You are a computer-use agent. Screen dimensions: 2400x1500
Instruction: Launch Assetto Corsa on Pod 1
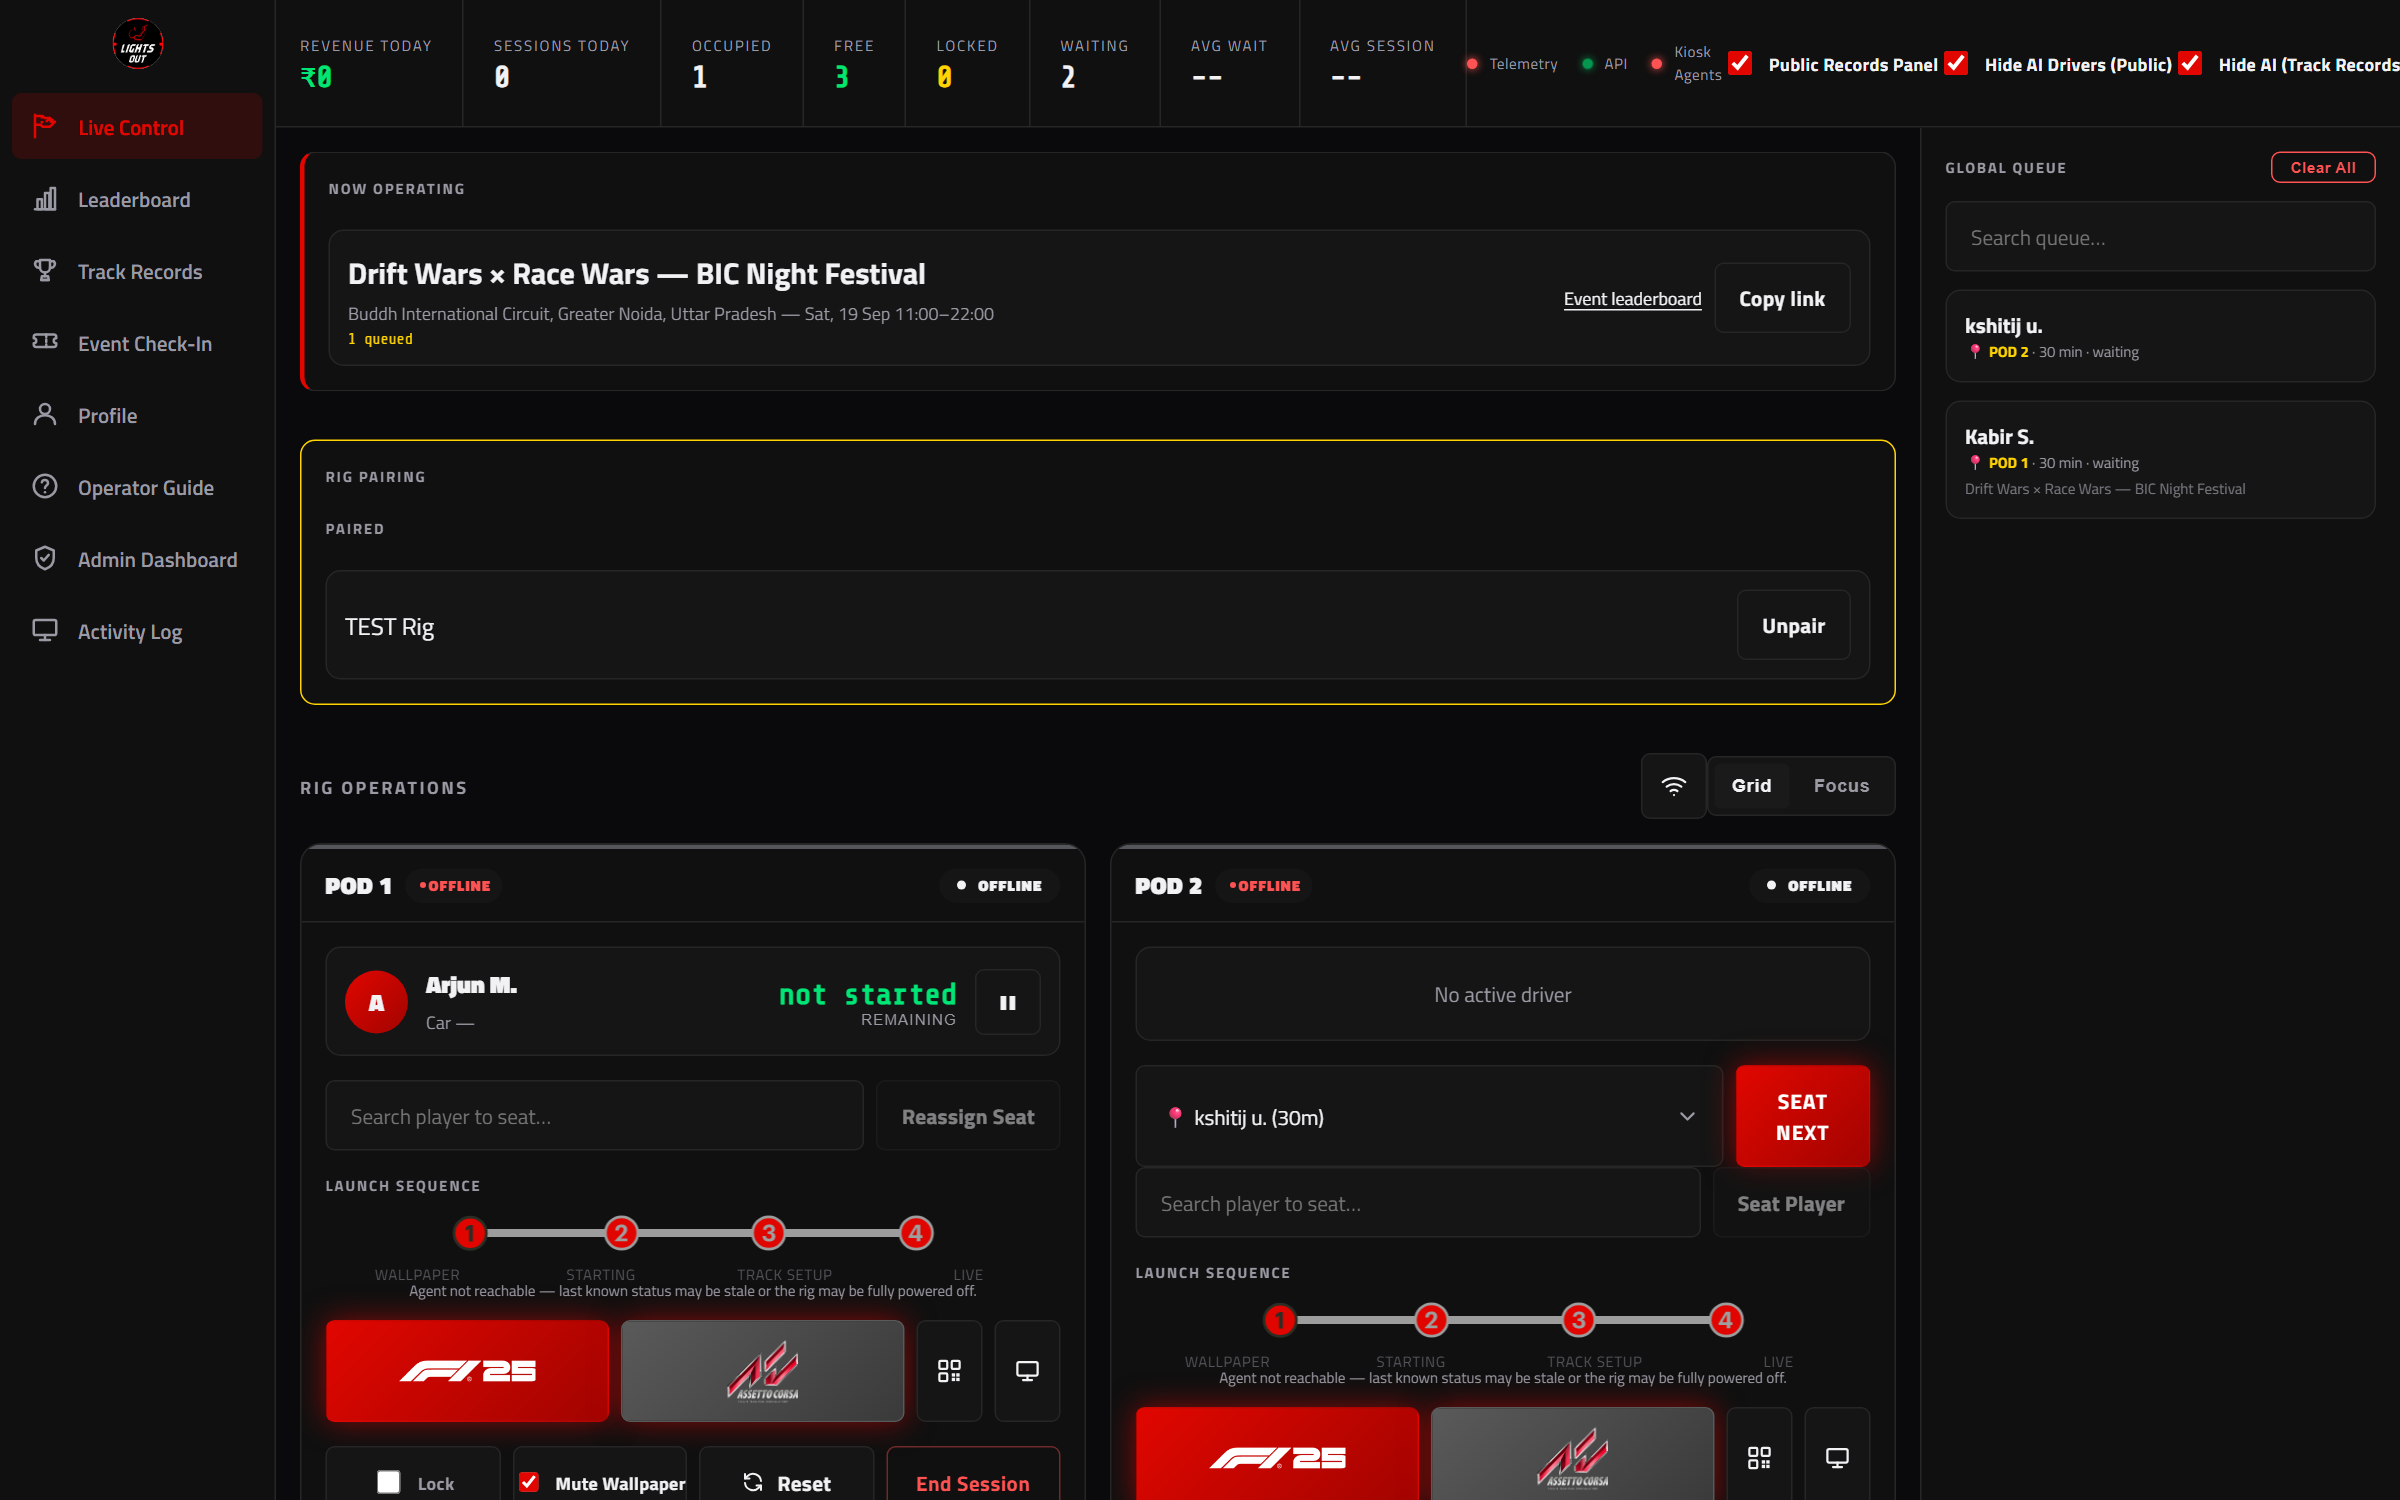pyautogui.click(x=762, y=1371)
